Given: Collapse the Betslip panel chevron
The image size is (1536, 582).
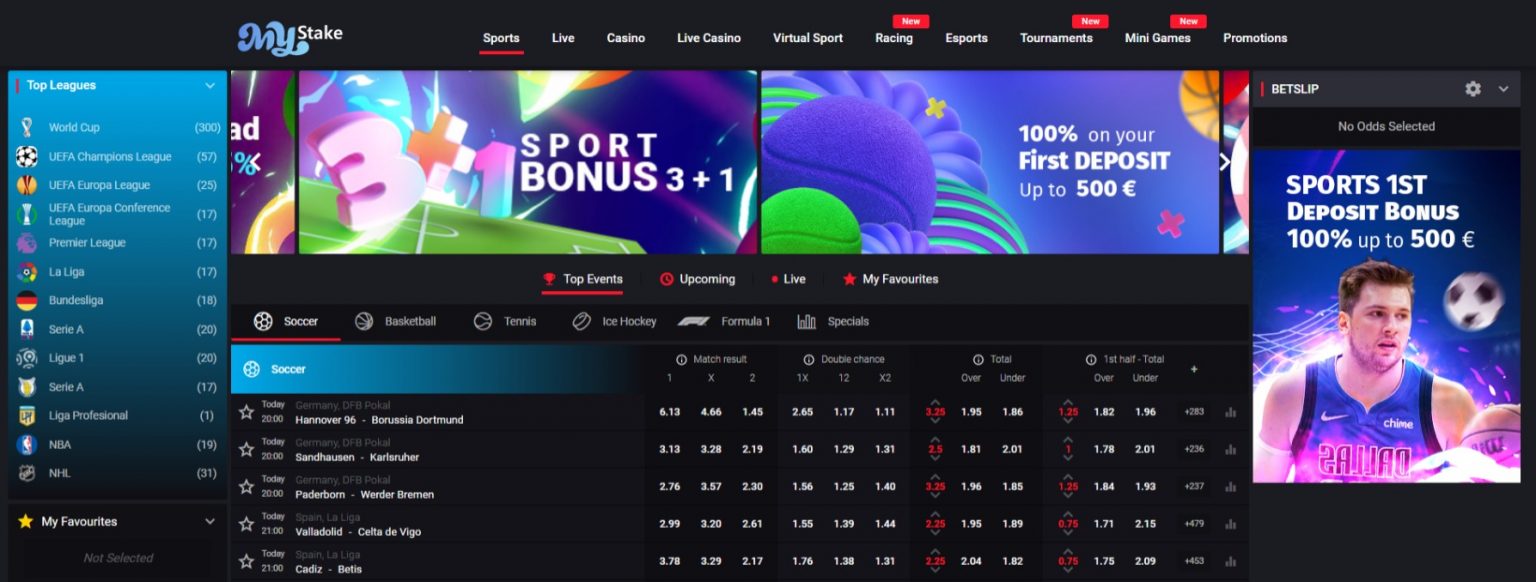Looking at the screenshot, I should tap(1503, 89).
